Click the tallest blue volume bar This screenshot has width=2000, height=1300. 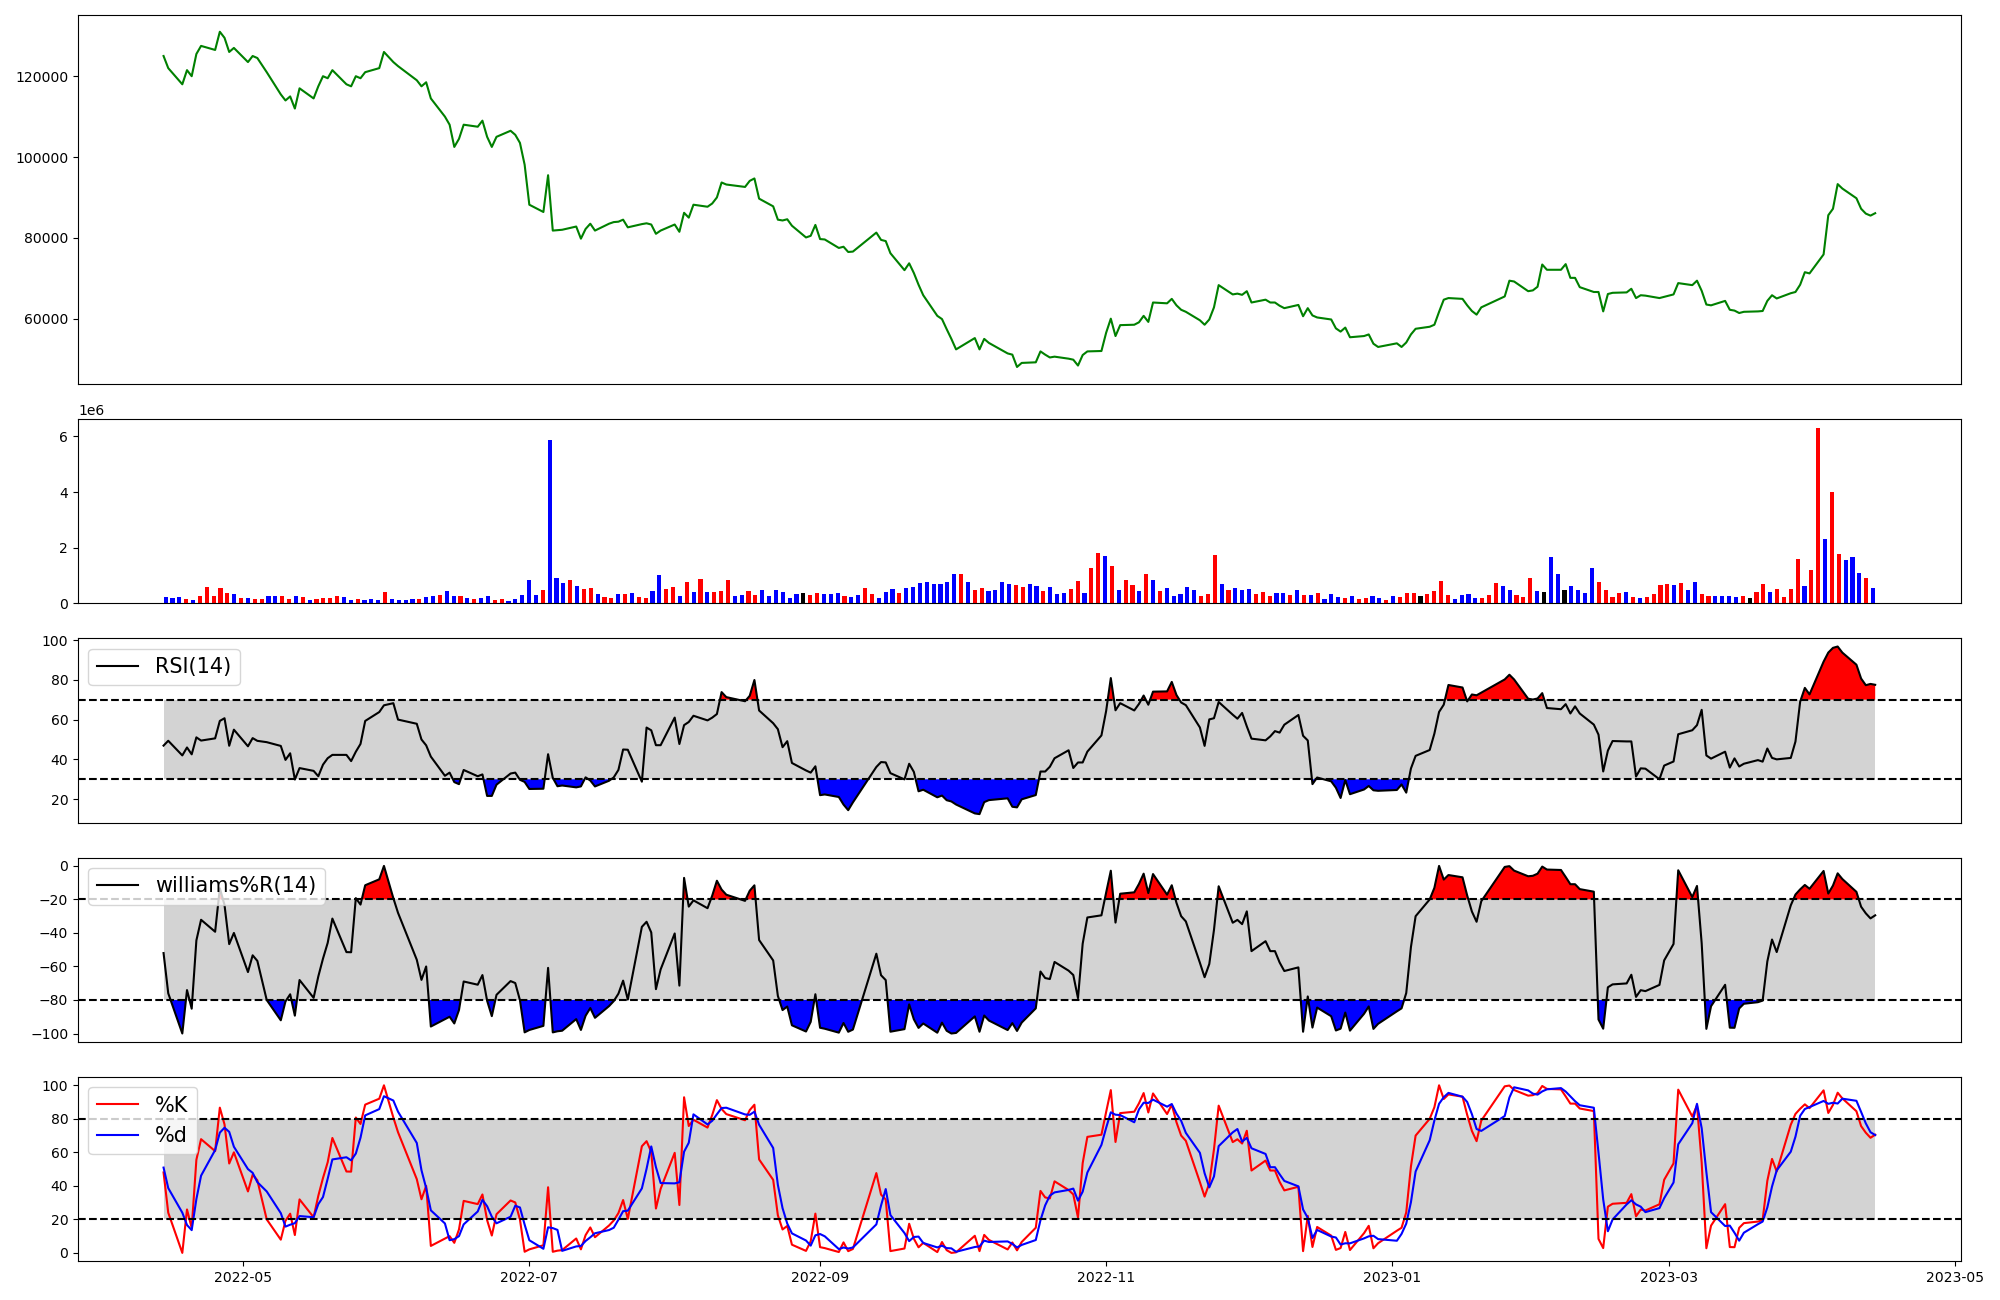click(x=550, y=520)
